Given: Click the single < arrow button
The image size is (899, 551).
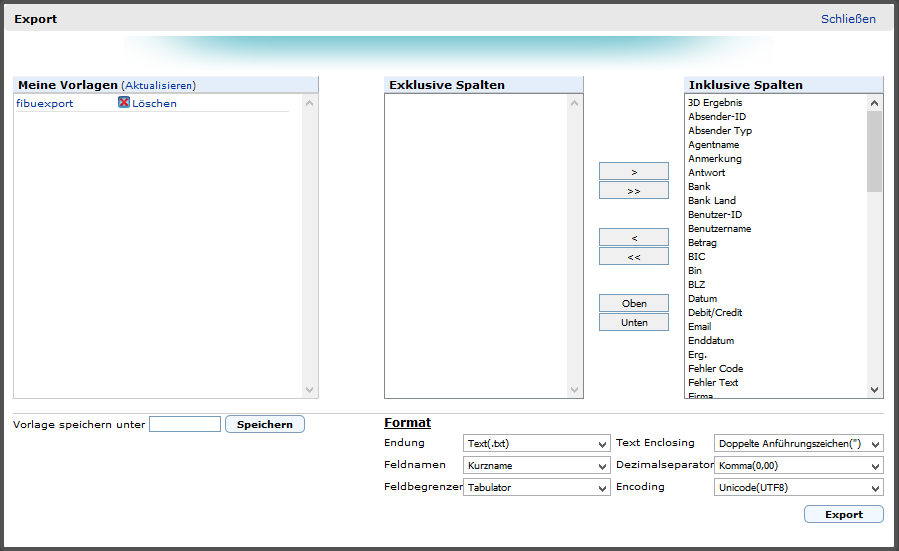Looking at the screenshot, I should 633,238.
